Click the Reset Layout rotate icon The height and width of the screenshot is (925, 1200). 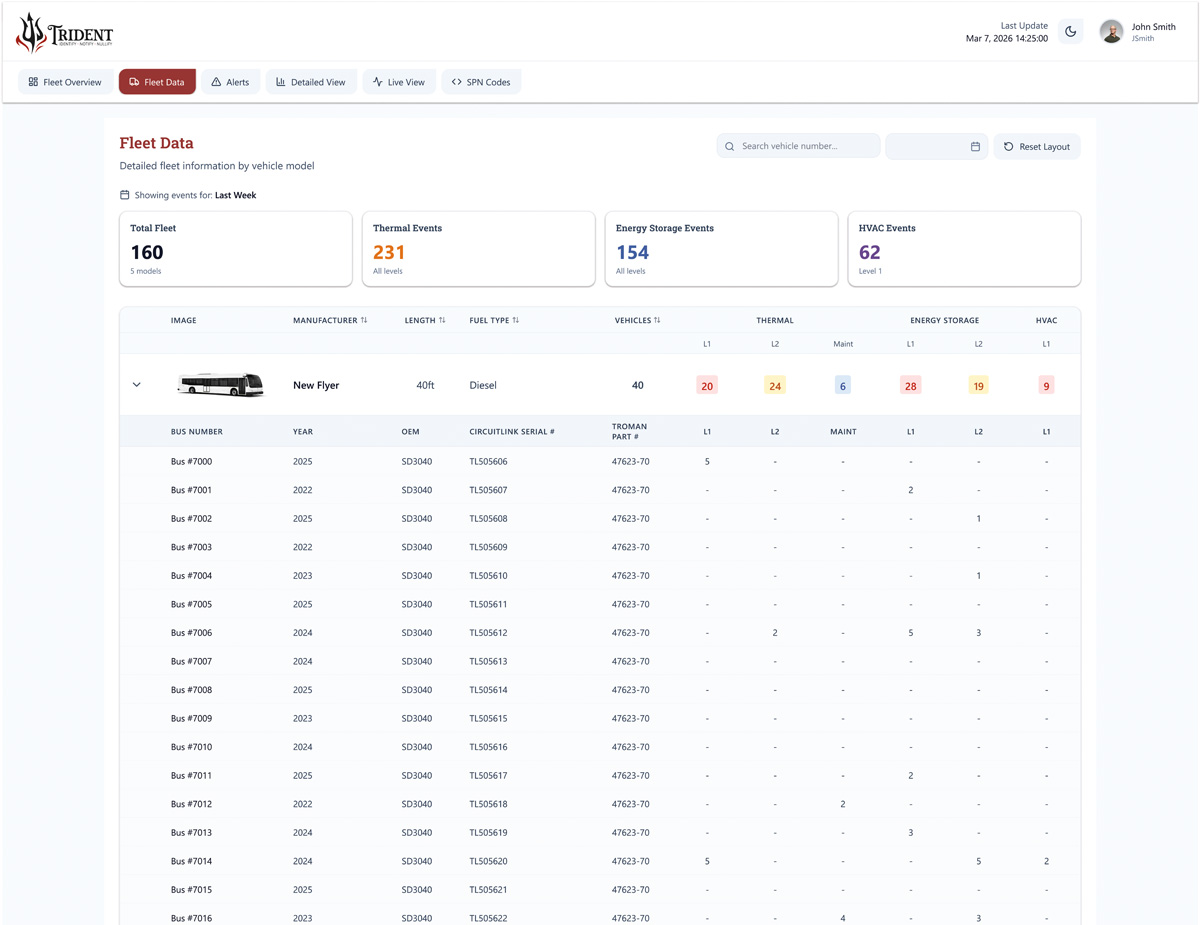click(1007, 146)
